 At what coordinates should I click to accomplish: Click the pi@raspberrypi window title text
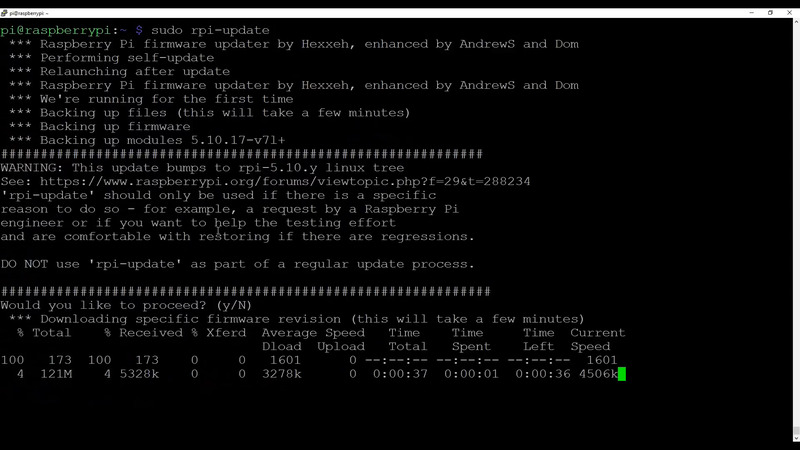[28, 13]
